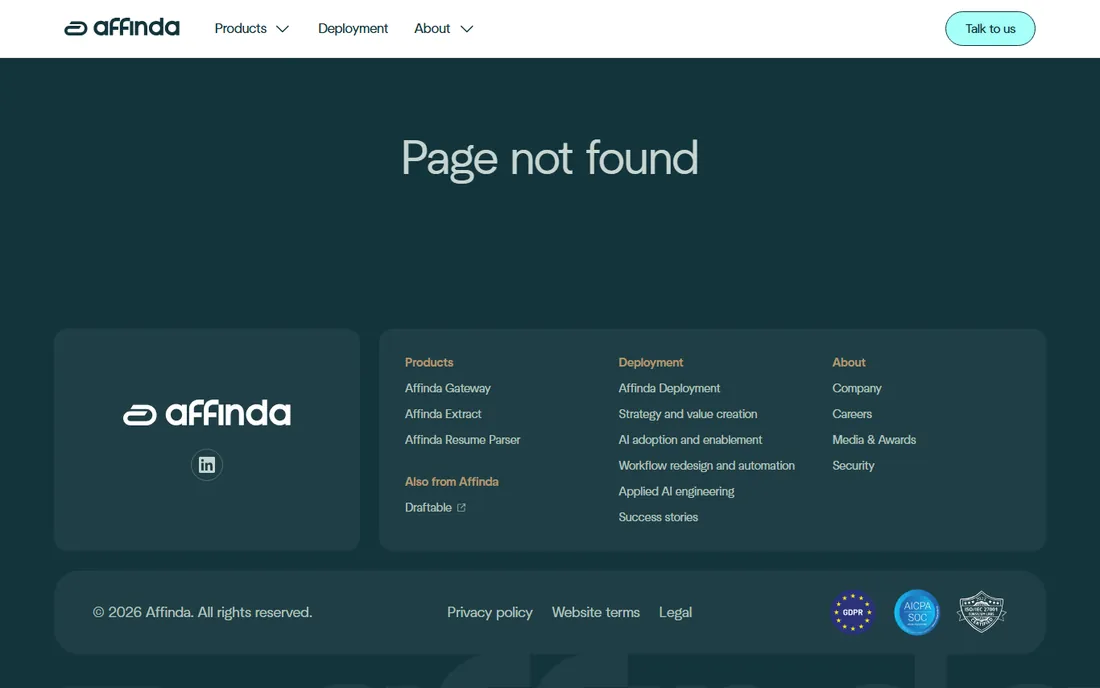Image resolution: width=1100 pixels, height=688 pixels.
Task: Open the Affinda Deployment footer link
Action: pyautogui.click(x=669, y=389)
